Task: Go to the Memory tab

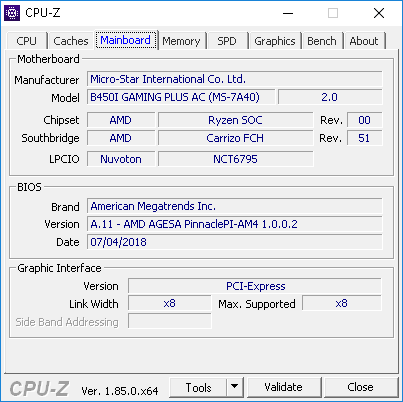Action: 181,41
